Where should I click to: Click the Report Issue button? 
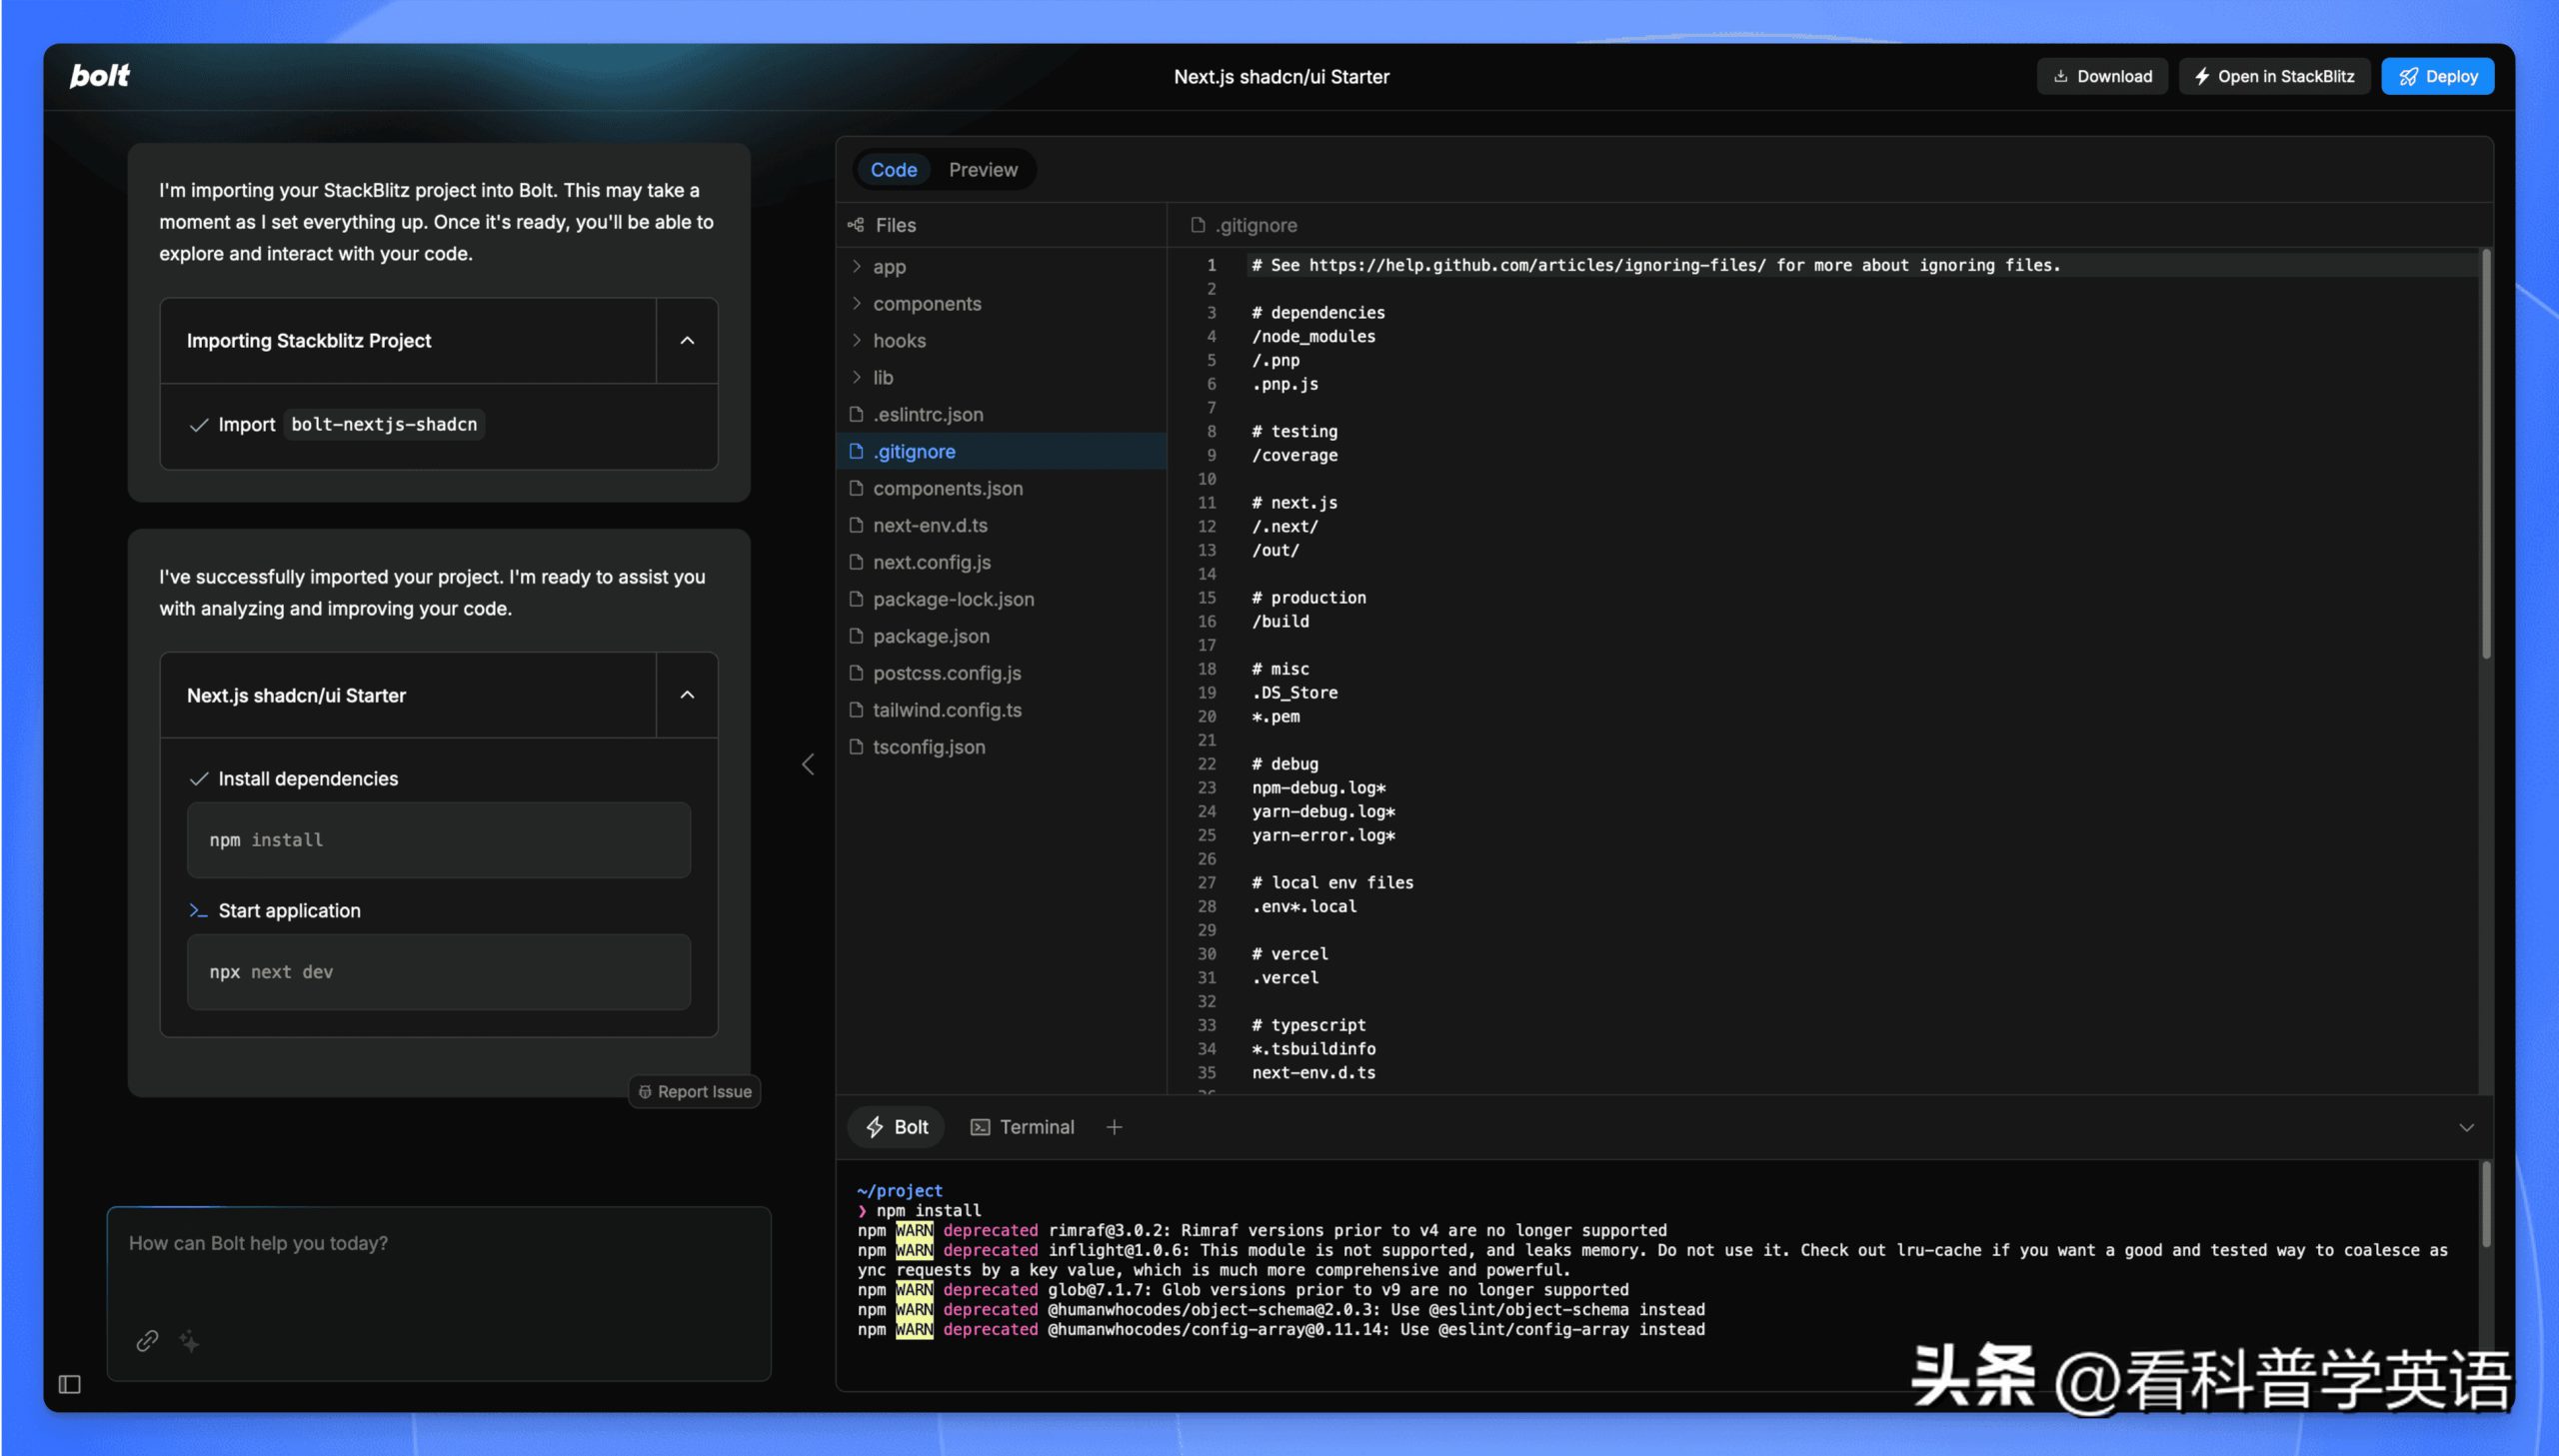pos(695,1092)
